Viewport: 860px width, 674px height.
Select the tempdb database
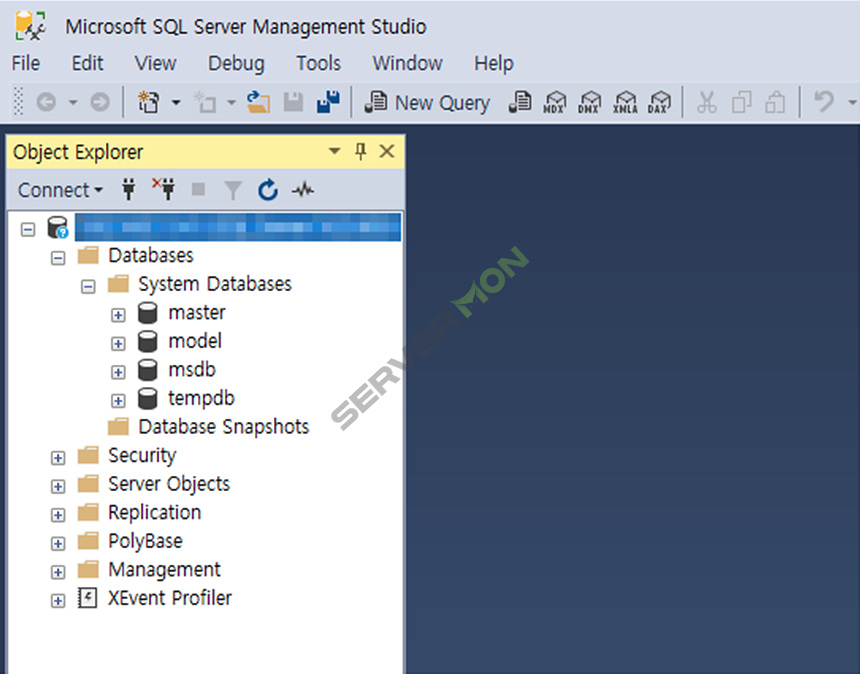[x=201, y=399]
